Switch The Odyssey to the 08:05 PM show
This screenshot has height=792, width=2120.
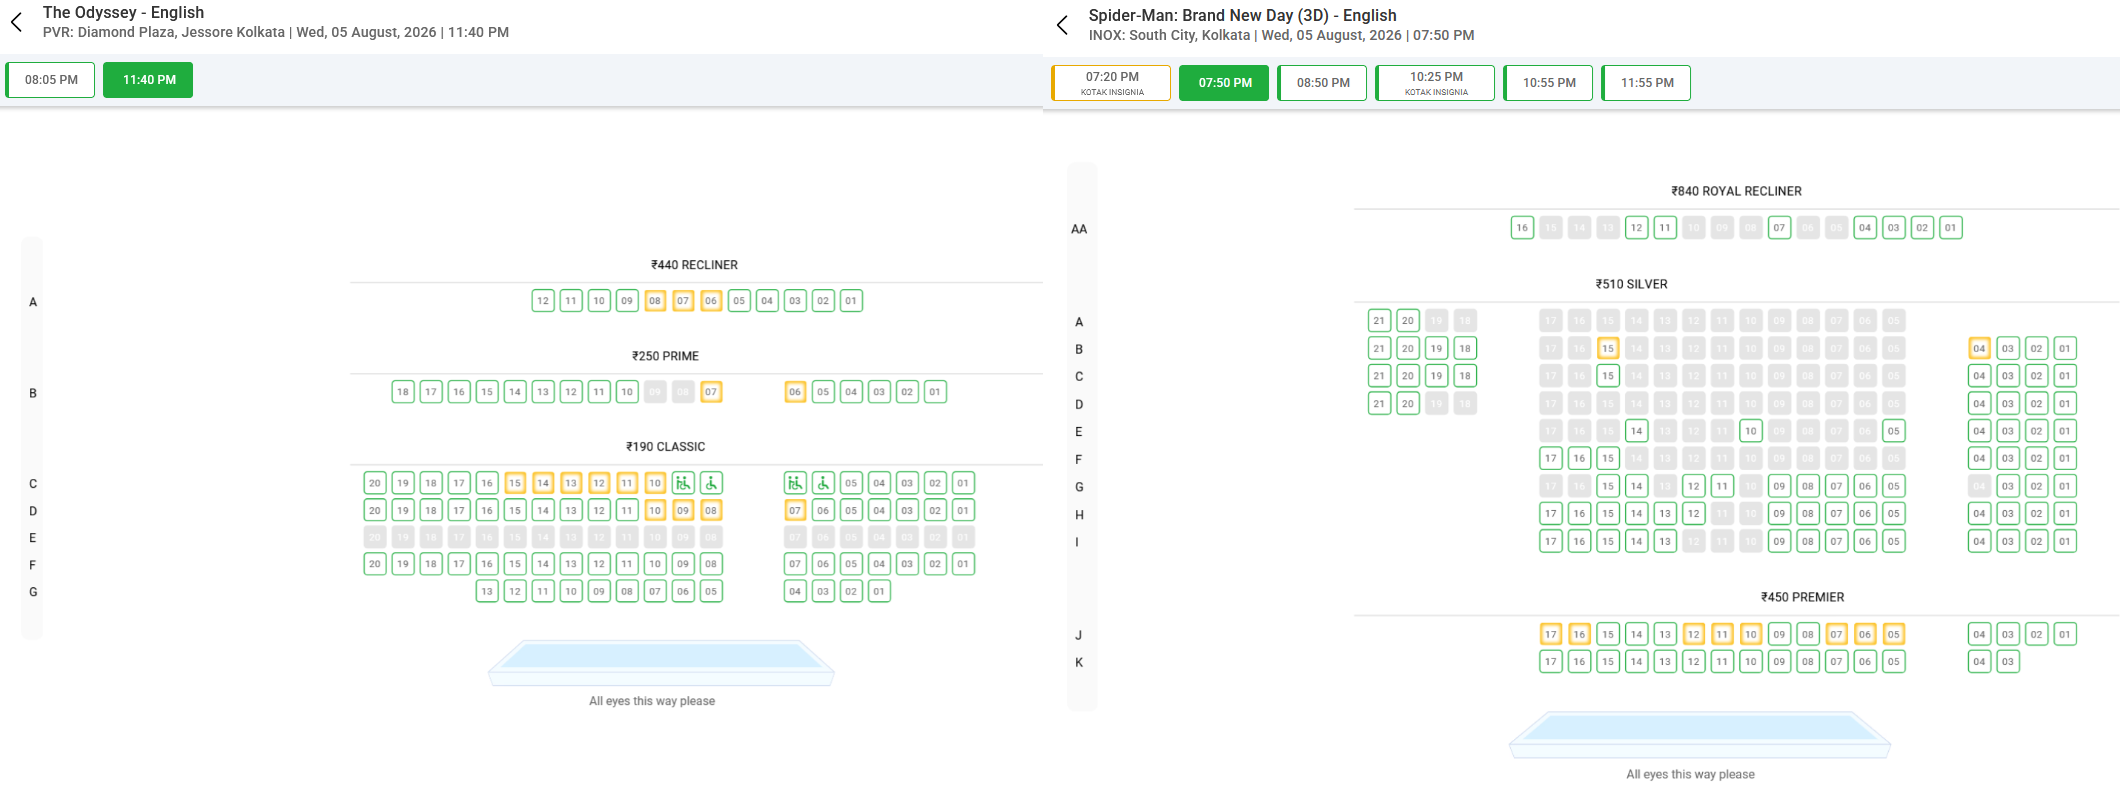click(x=51, y=80)
